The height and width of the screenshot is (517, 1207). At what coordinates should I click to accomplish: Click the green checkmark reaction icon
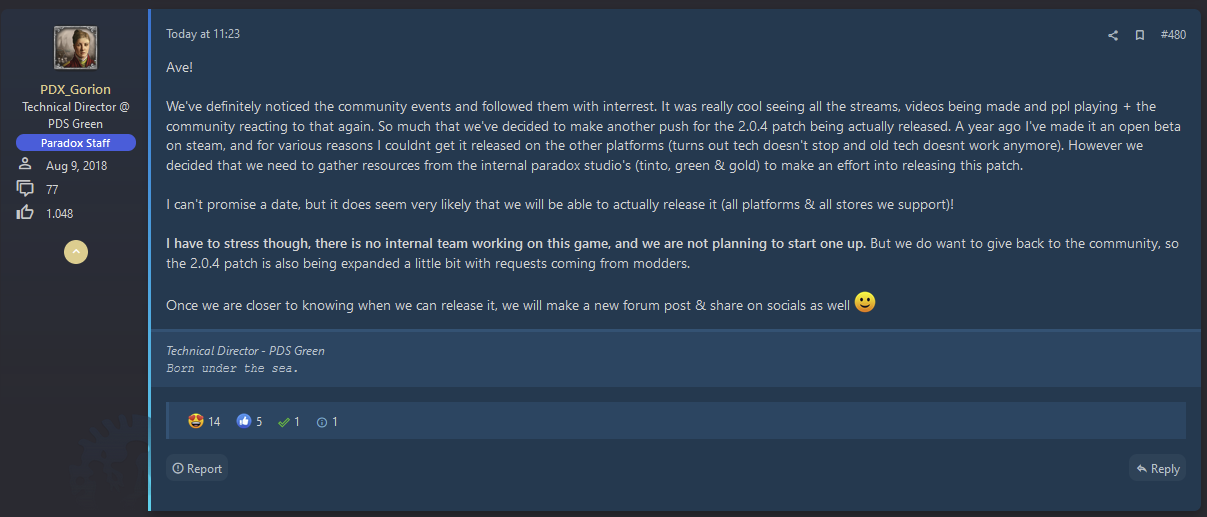point(284,421)
